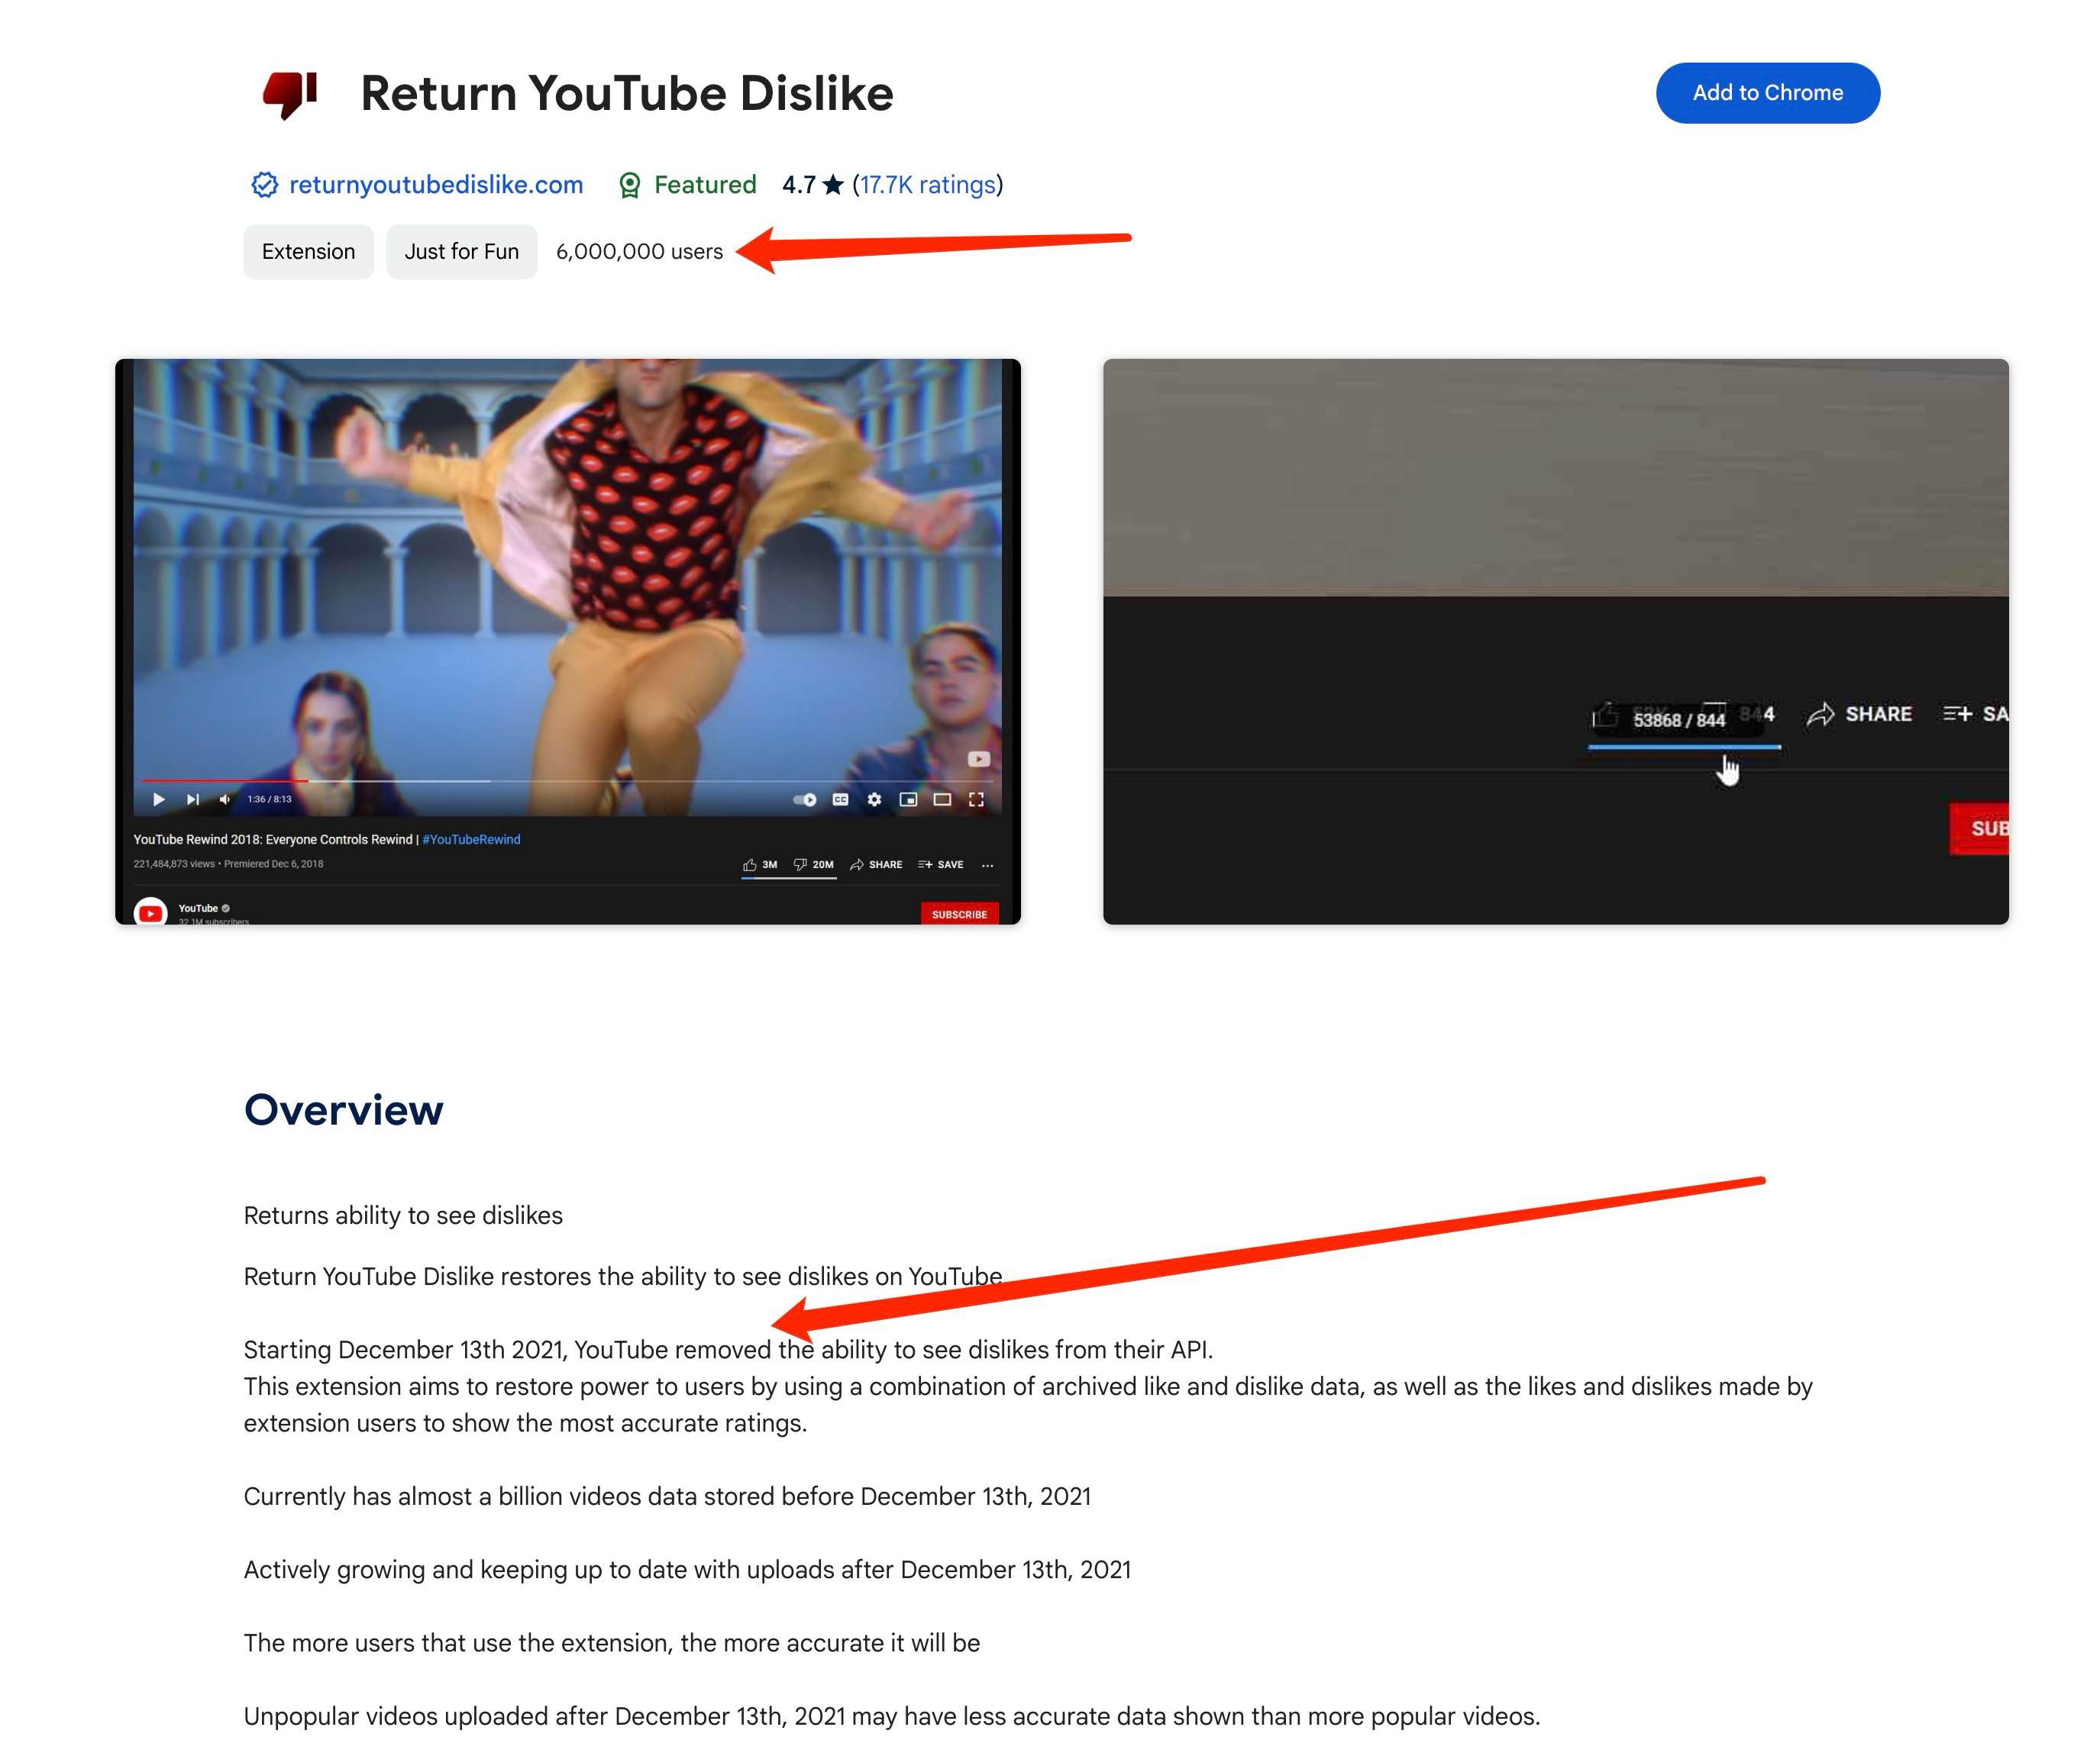The height and width of the screenshot is (1753, 2100).
Task: Click the settings gear in the video player
Action: (x=874, y=799)
